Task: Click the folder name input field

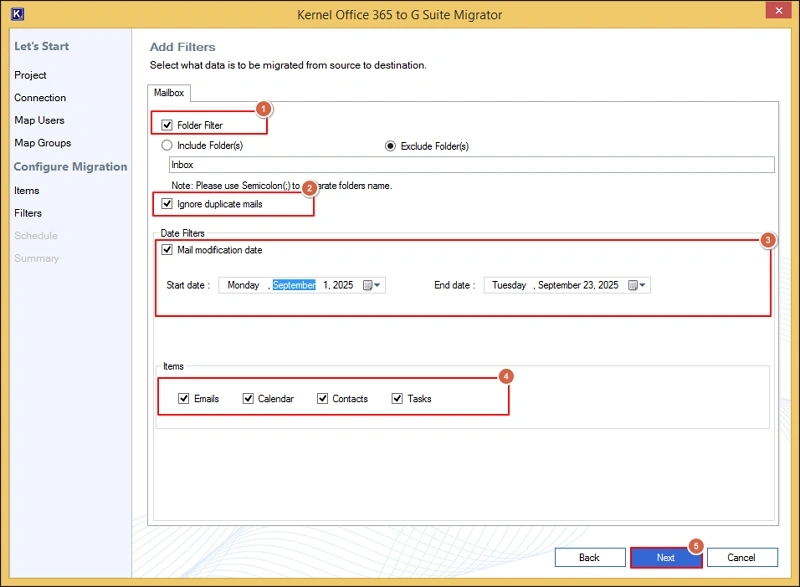Action: pos(470,165)
